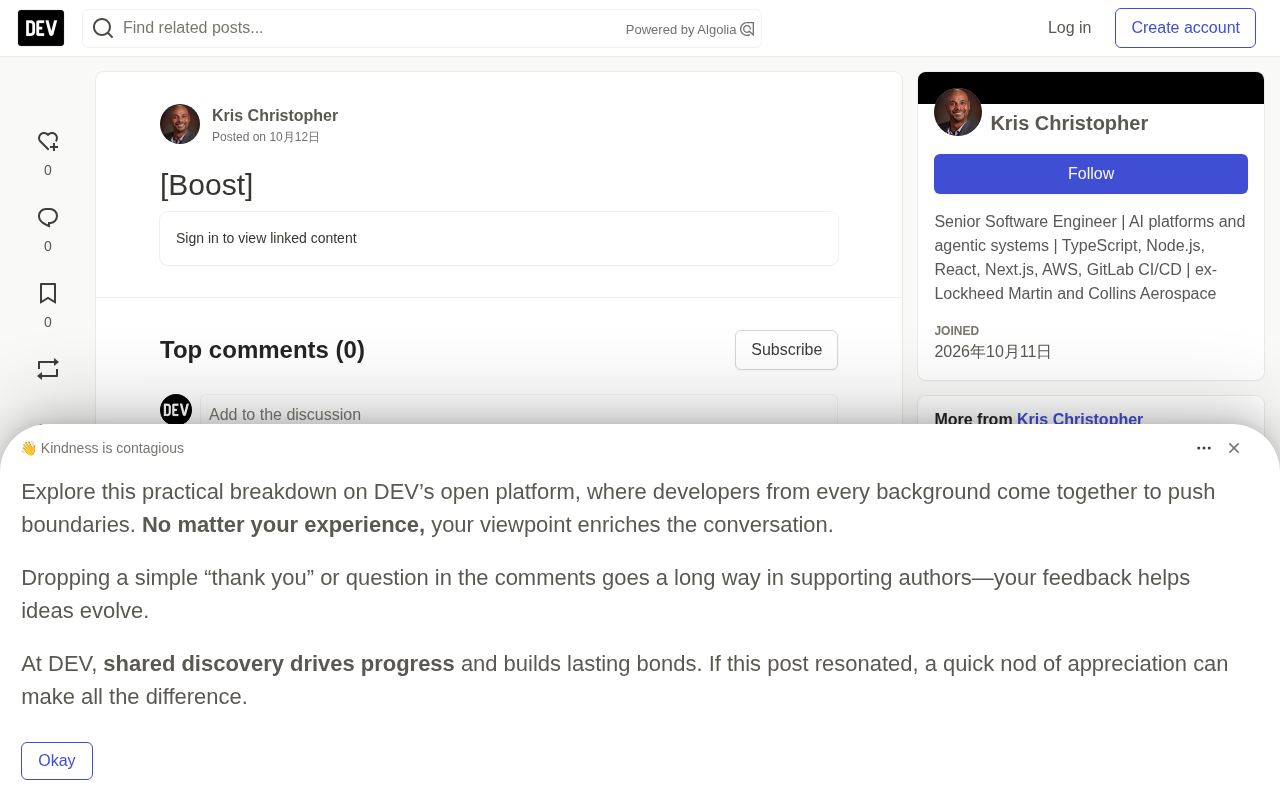Click the [Boost] post title
Screen dimensions: 1280x800
(207, 185)
